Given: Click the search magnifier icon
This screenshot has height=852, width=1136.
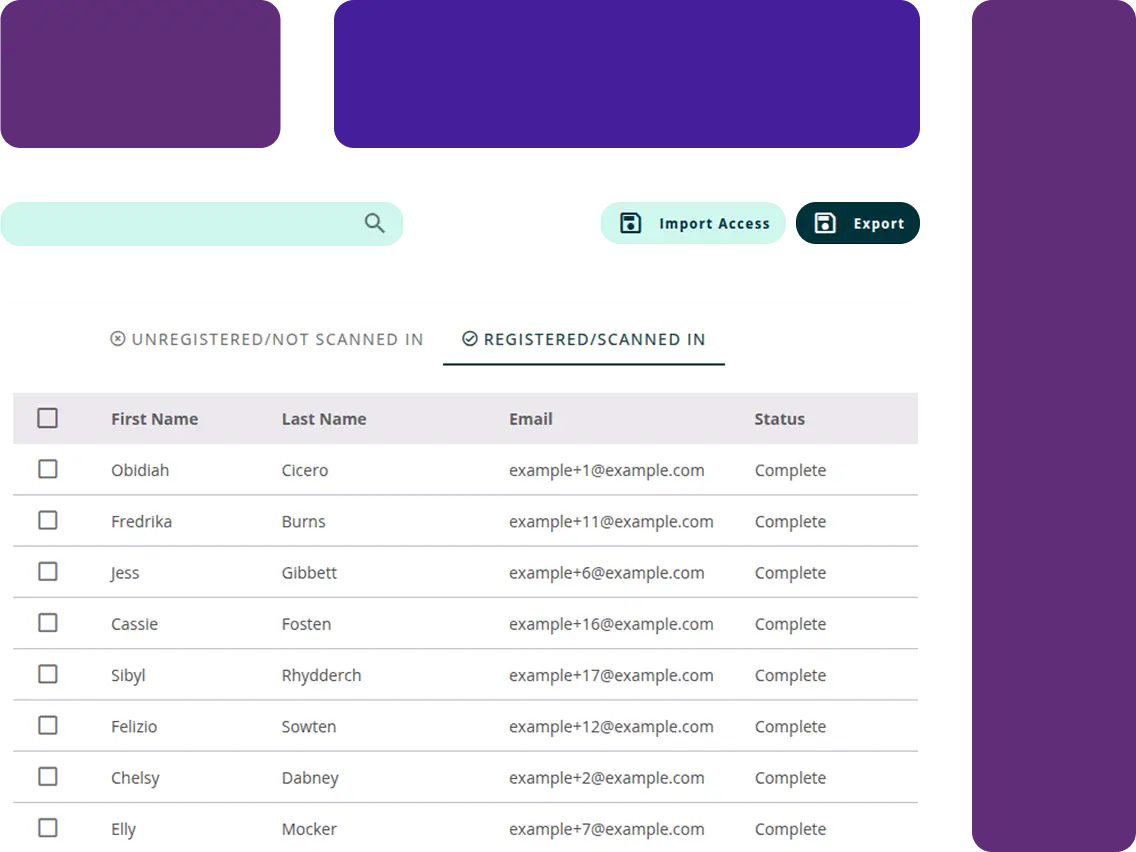Looking at the screenshot, I should tap(374, 223).
